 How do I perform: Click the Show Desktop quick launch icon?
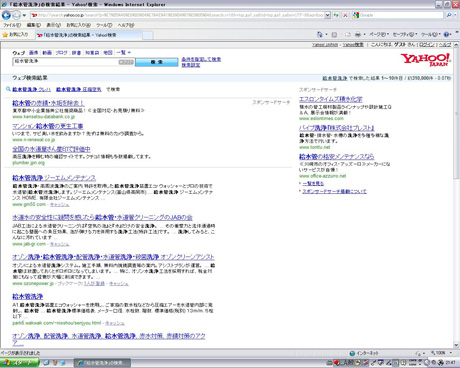coord(47,363)
